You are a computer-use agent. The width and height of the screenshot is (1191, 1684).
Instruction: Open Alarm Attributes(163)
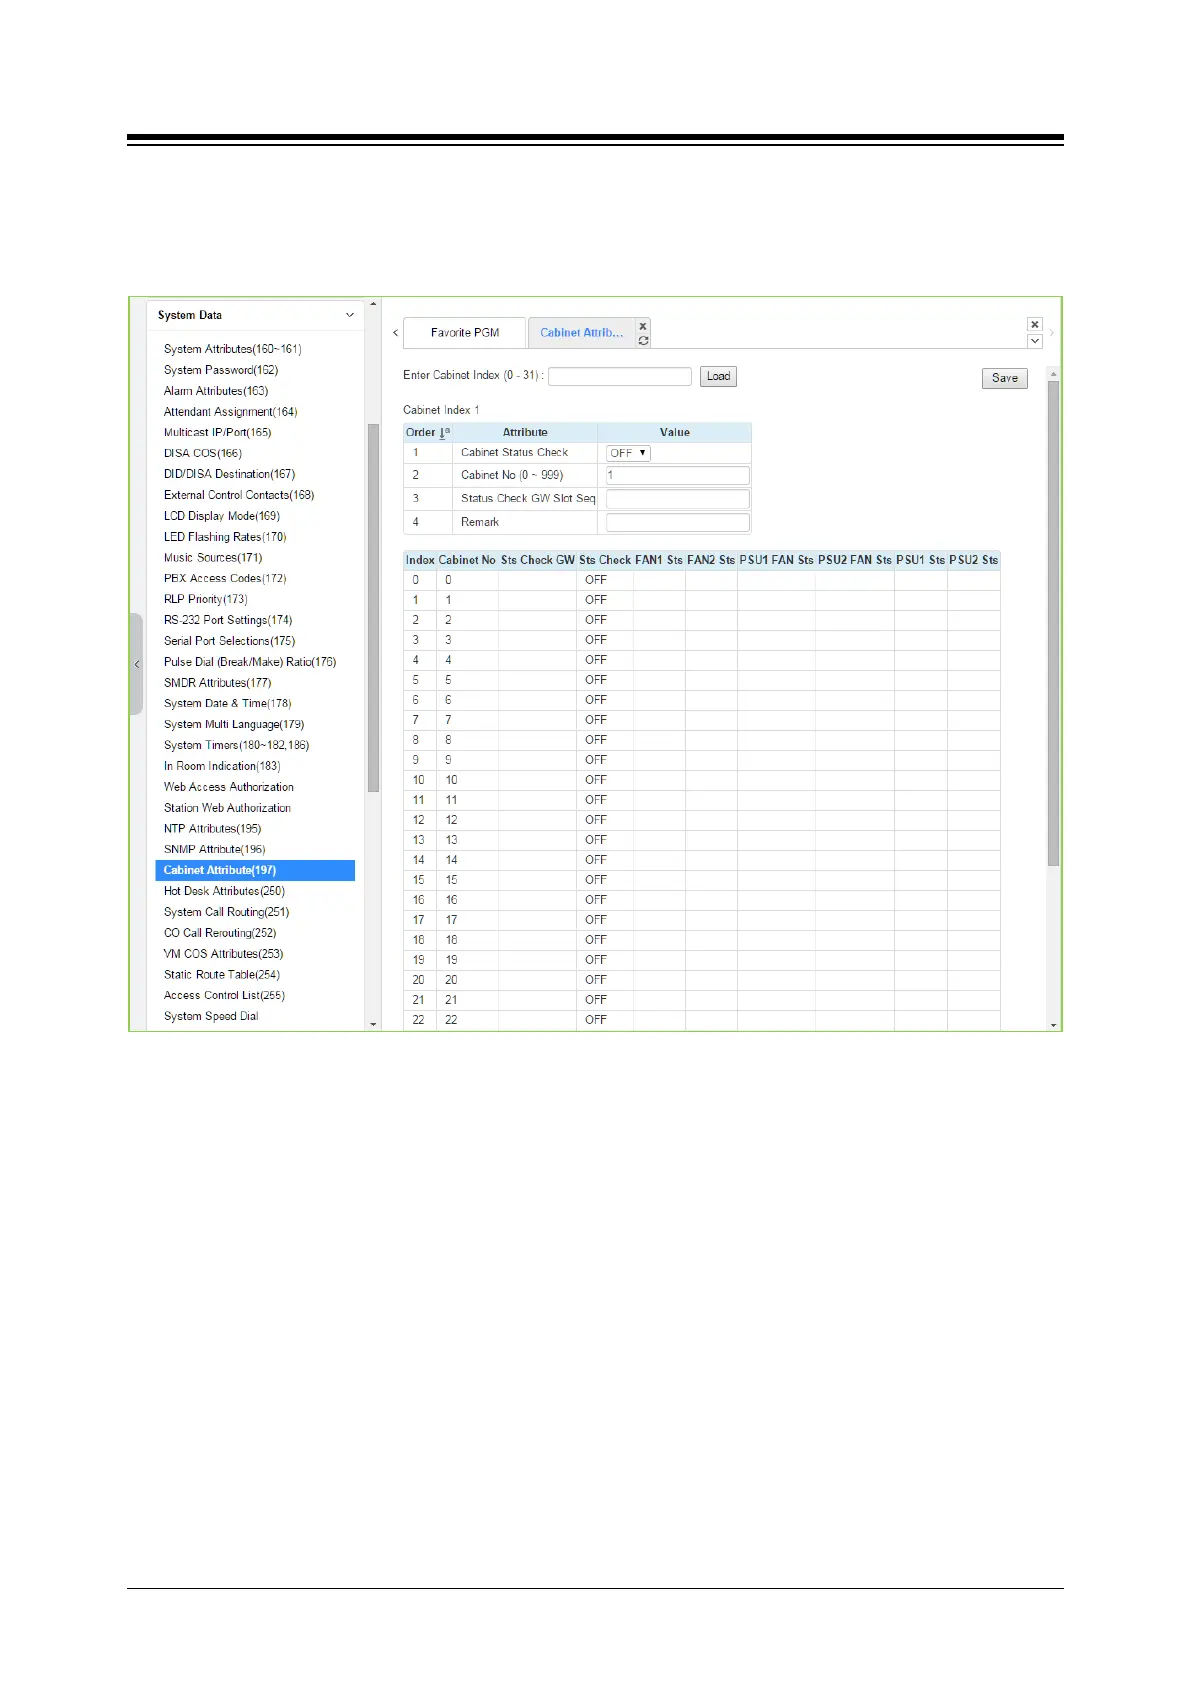[216, 391]
